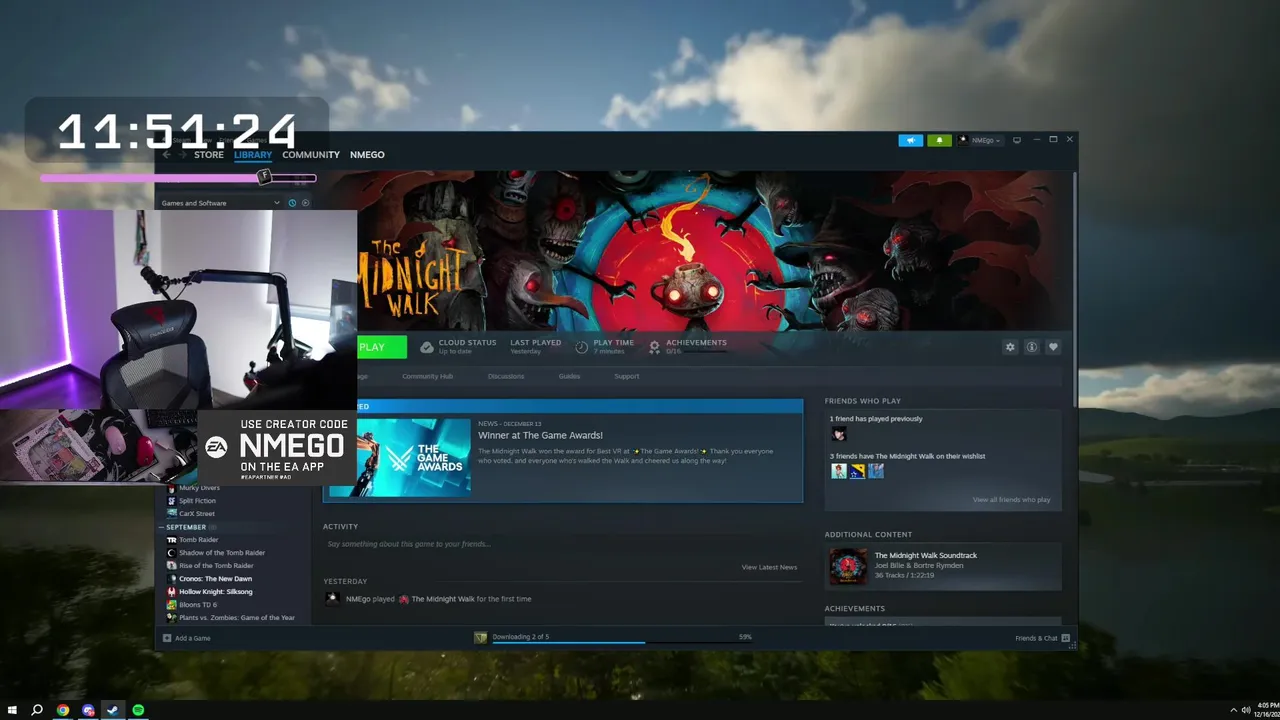Select CarX Street in the library list
Image resolution: width=1280 pixels, height=720 pixels.
197,514
